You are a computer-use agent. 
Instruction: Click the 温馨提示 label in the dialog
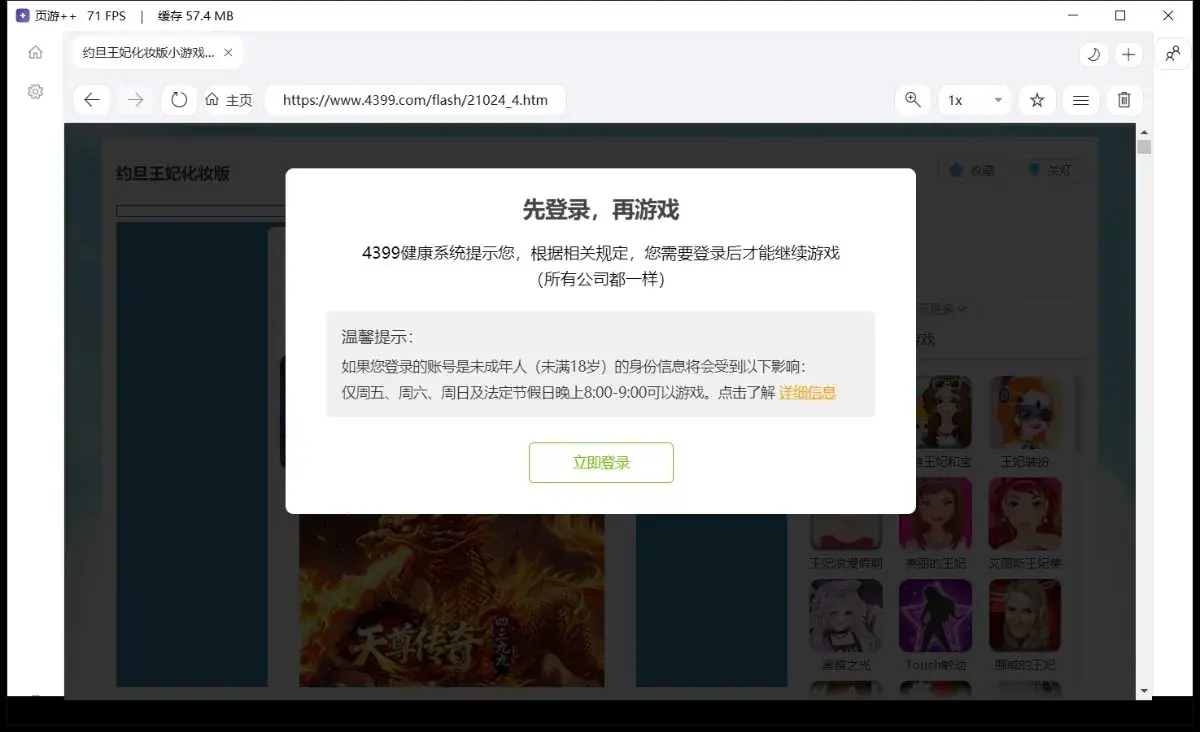point(377,337)
